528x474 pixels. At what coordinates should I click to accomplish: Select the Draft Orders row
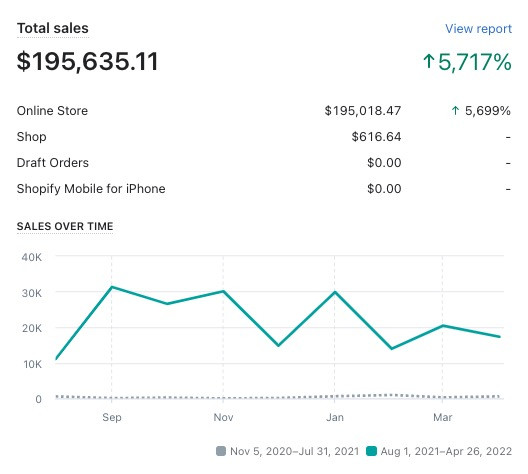[x=264, y=163]
